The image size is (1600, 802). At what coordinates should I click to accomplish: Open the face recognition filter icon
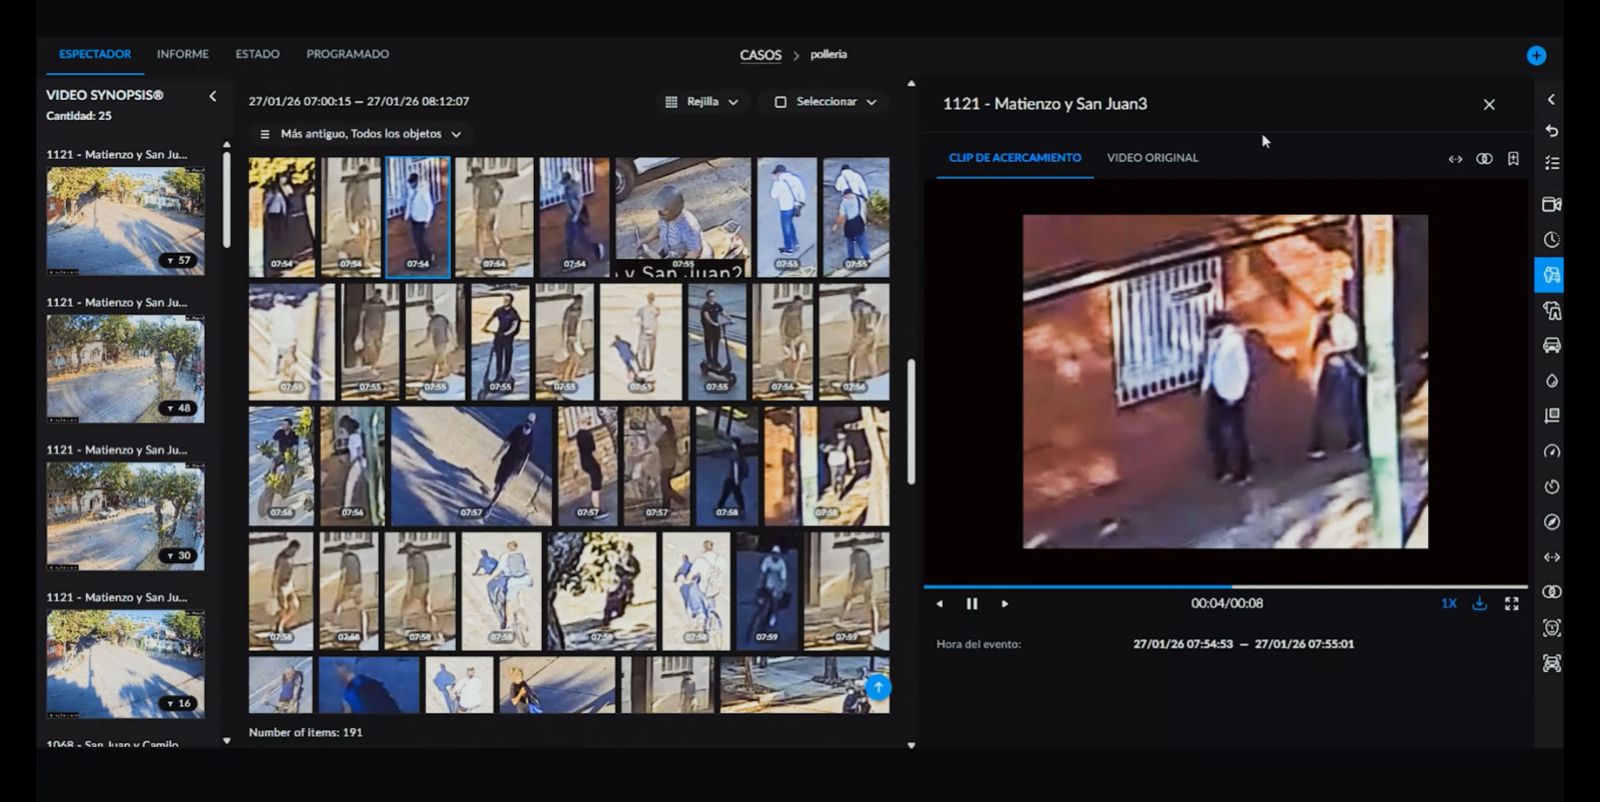(x=1551, y=628)
